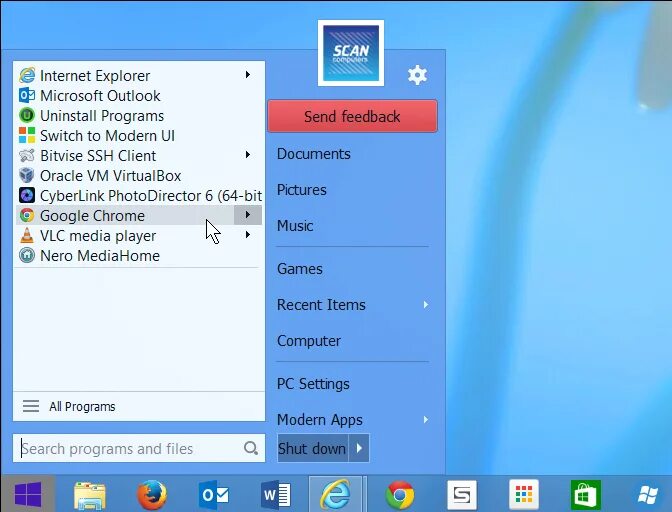Click the colored grid apps icon on taskbar
This screenshot has height=512, width=672.
pyautogui.click(x=524, y=495)
